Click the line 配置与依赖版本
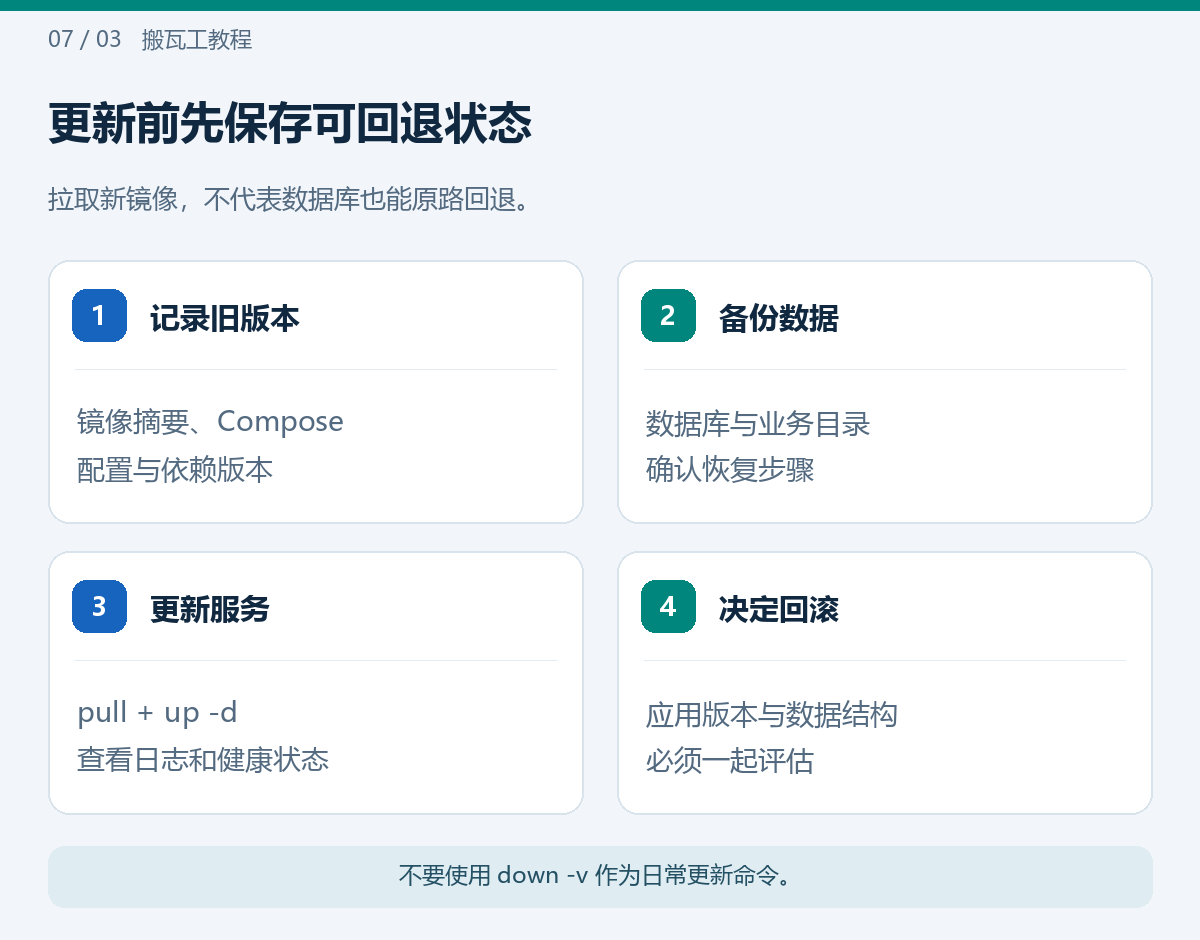Image resolution: width=1200 pixels, height=940 pixels. (175, 469)
